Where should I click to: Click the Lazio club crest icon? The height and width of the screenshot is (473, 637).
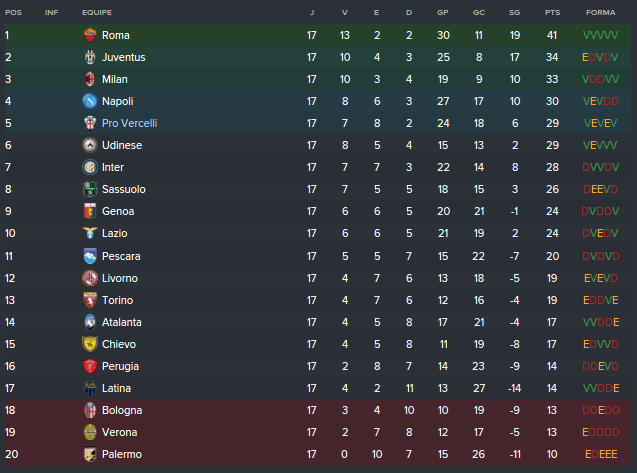click(89, 233)
